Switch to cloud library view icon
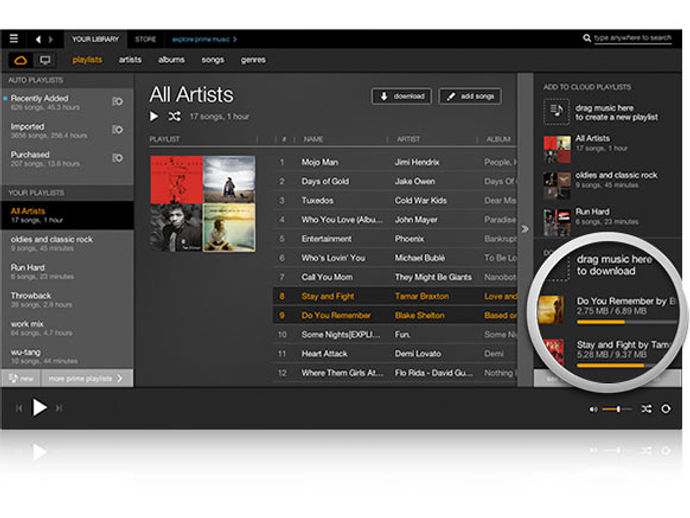 (x=21, y=60)
